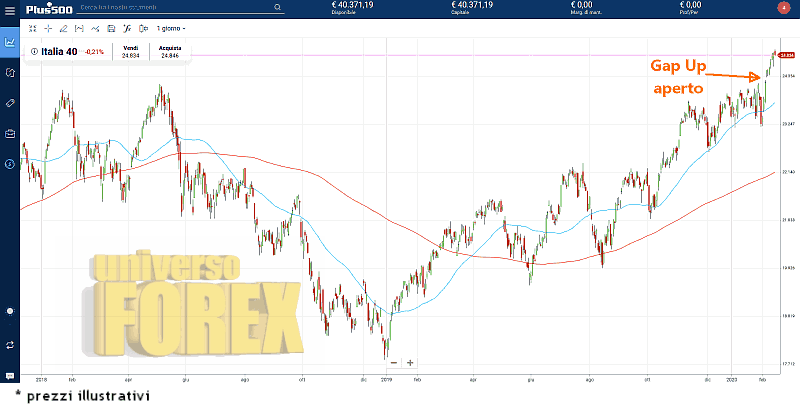The width and height of the screenshot is (800, 409).
Task: Click the fullscreen chart icon in toolbar
Action: [x=32, y=28]
